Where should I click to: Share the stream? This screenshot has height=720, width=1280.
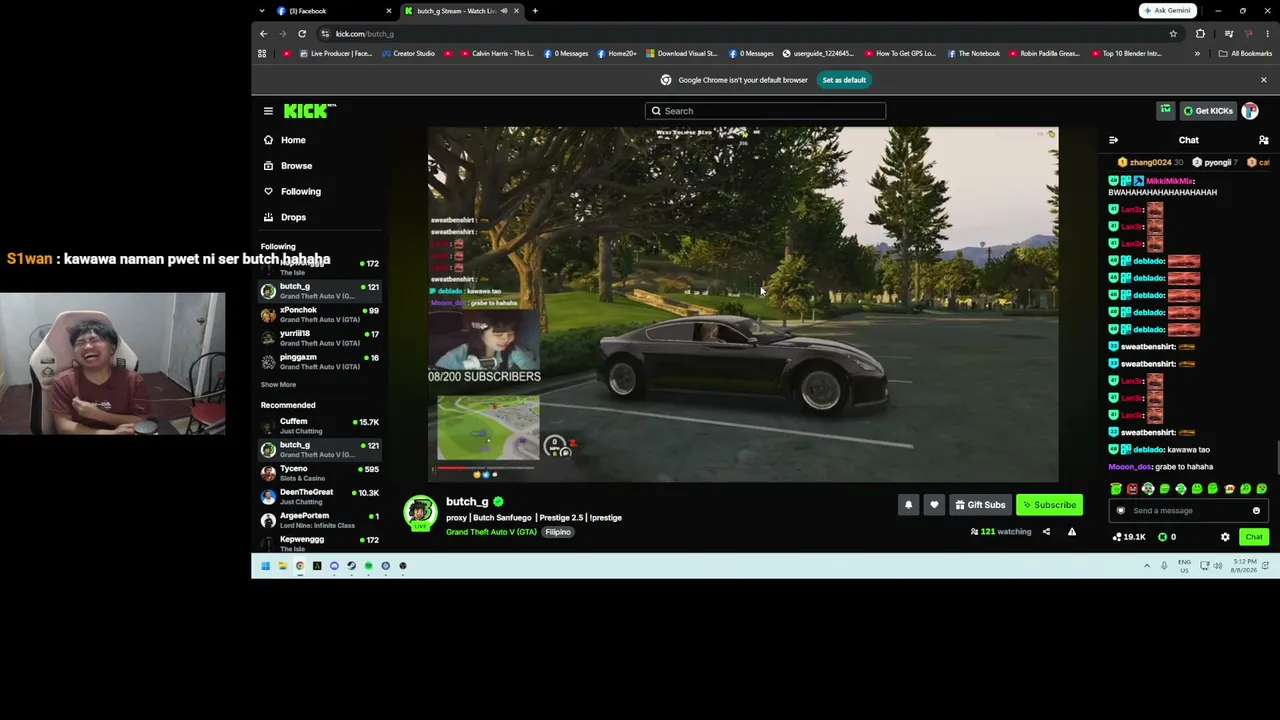(1046, 532)
